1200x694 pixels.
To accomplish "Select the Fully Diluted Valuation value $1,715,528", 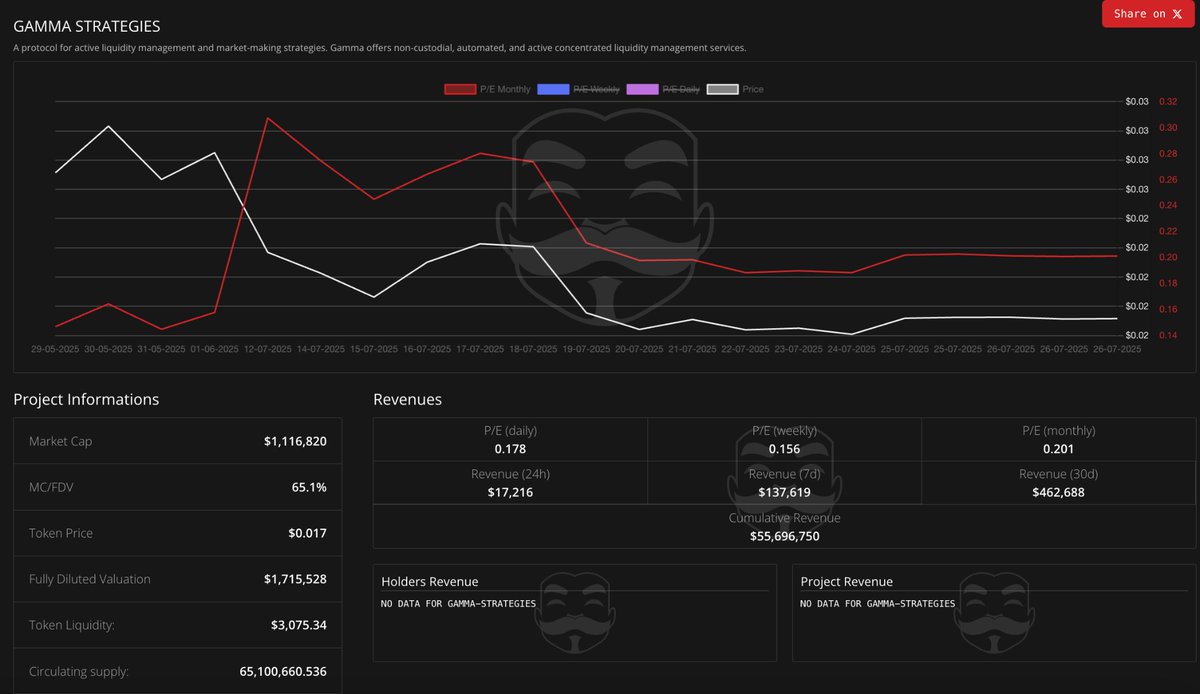I will pyautogui.click(x=295, y=579).
